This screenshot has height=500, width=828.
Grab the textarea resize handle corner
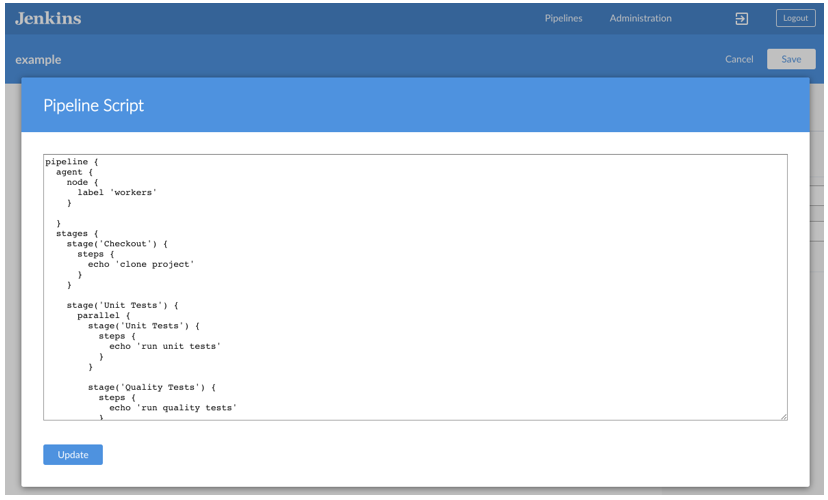pyautogui.click(x=782, y=416)
